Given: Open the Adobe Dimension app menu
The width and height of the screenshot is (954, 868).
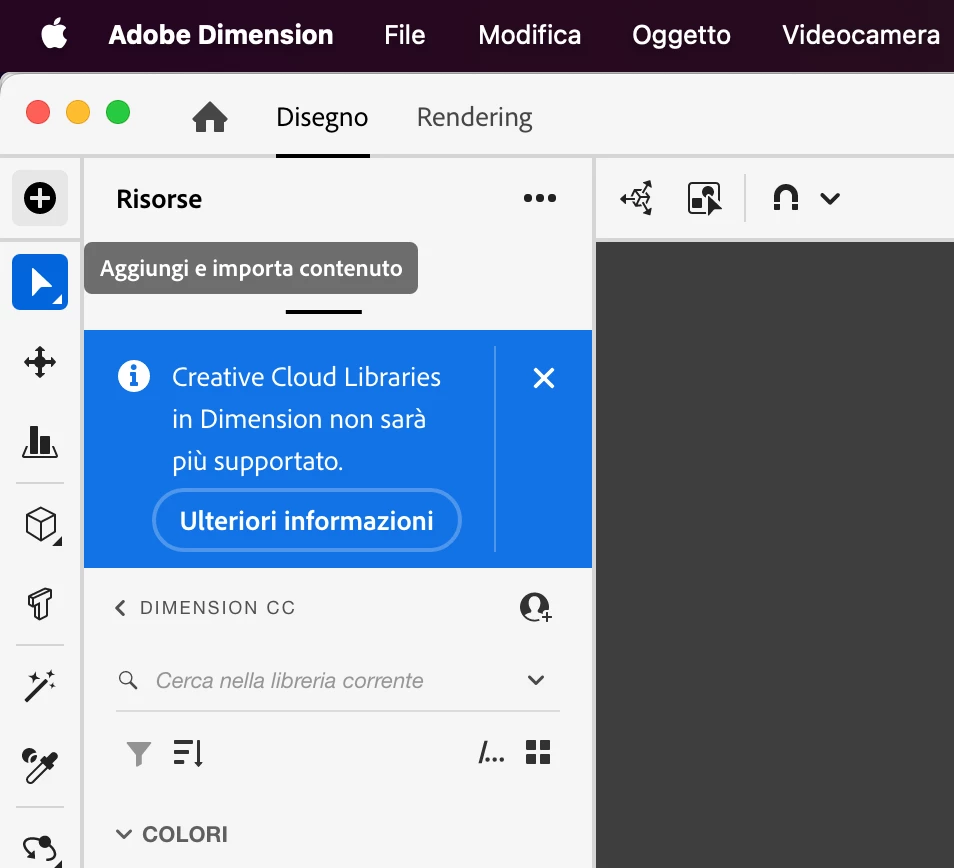Looking at the screenshot, I should point(221,35).
